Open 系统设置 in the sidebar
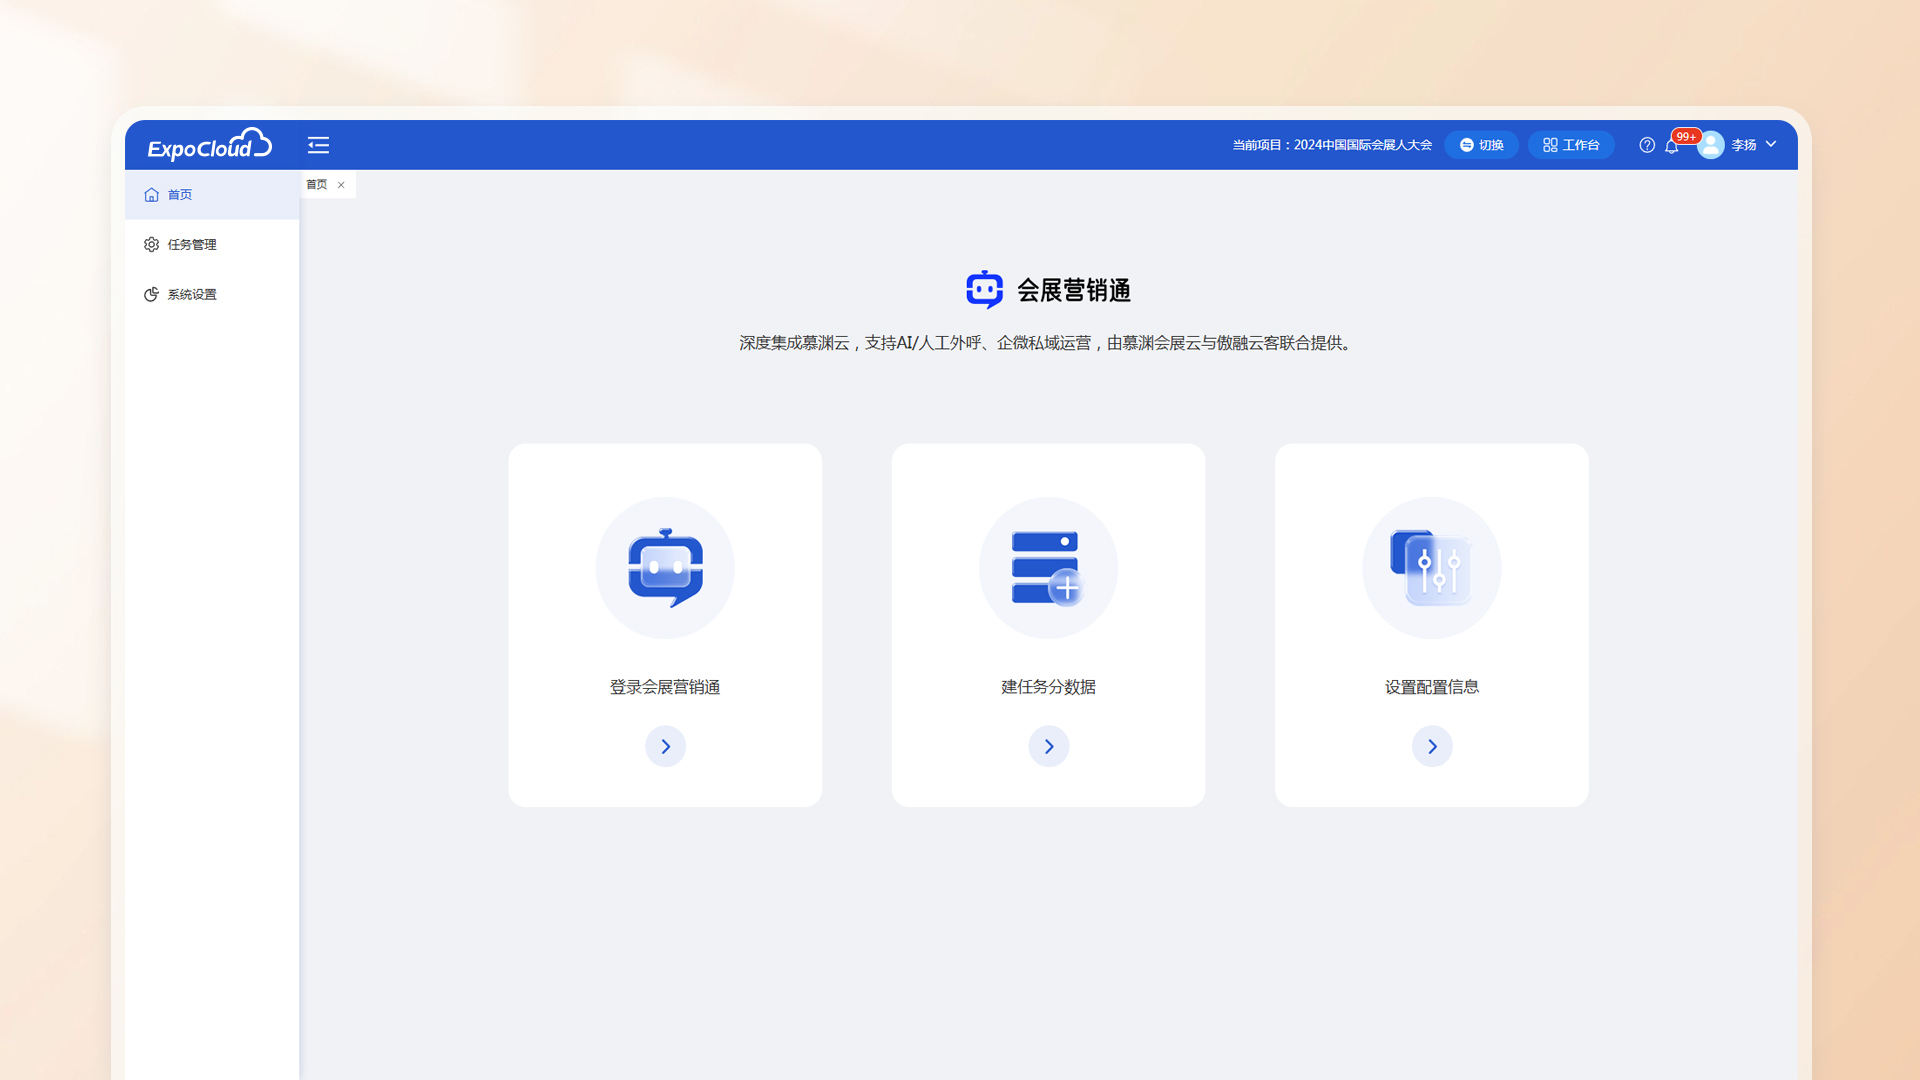 point(212,295)
